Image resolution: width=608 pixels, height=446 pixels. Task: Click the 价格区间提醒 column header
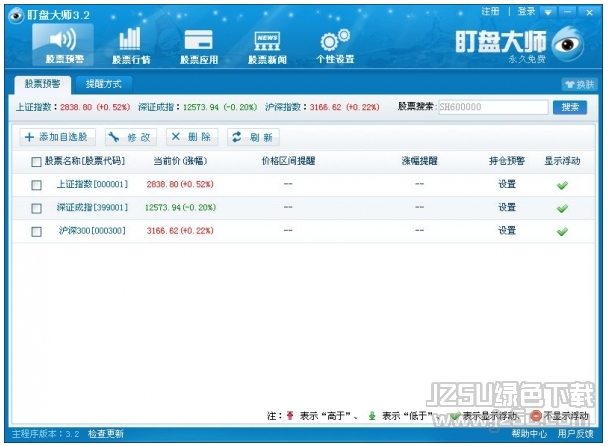click(x=288, y=161)
